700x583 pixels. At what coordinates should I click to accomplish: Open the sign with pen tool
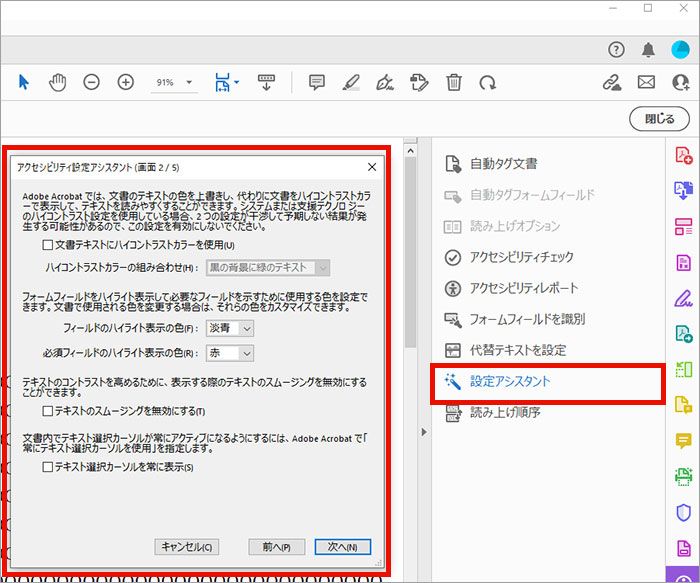point(384,83)
